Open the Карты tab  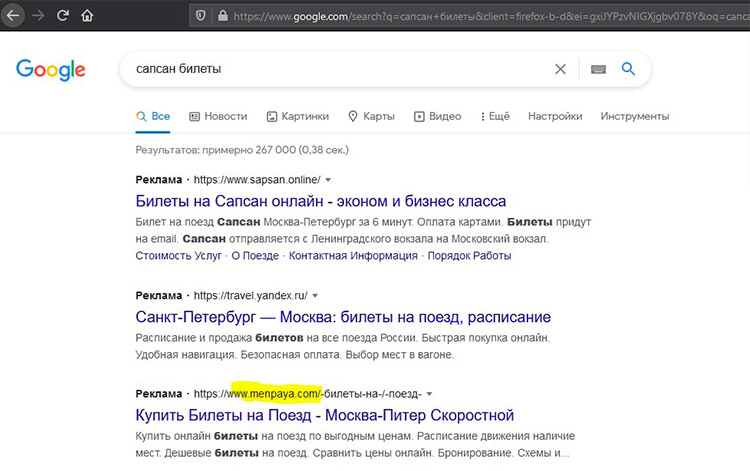[x=371, y=116]
